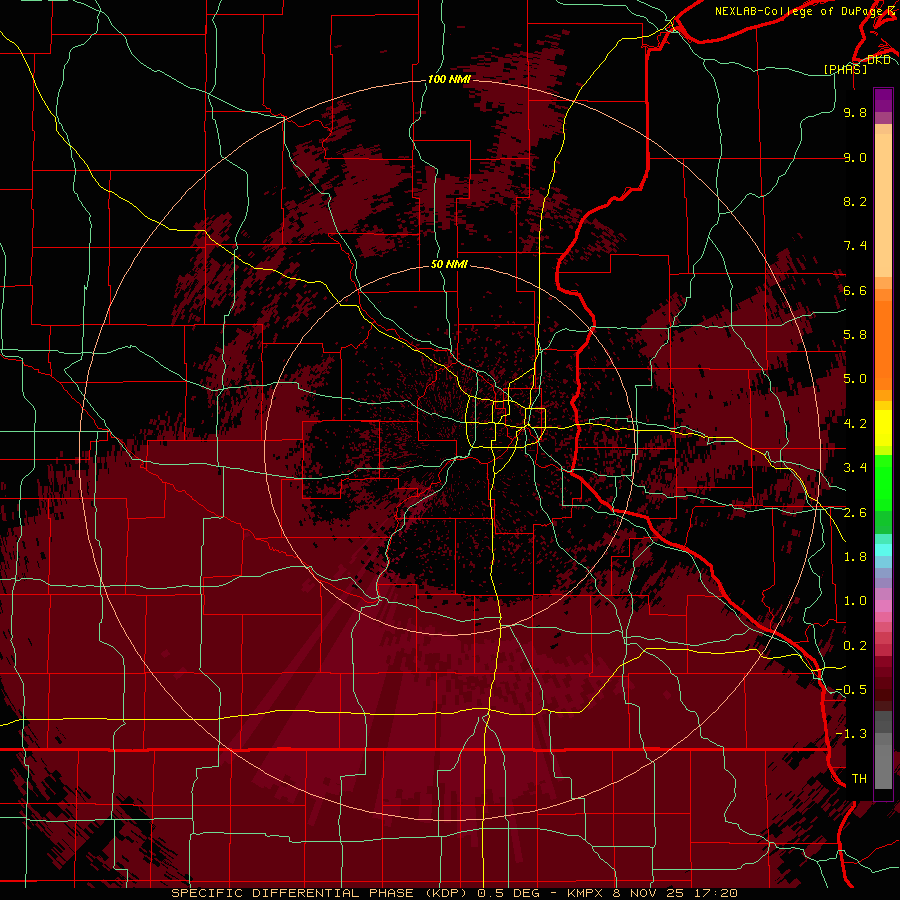Click the 4.2 value on the color scale

tap(855, 424)
